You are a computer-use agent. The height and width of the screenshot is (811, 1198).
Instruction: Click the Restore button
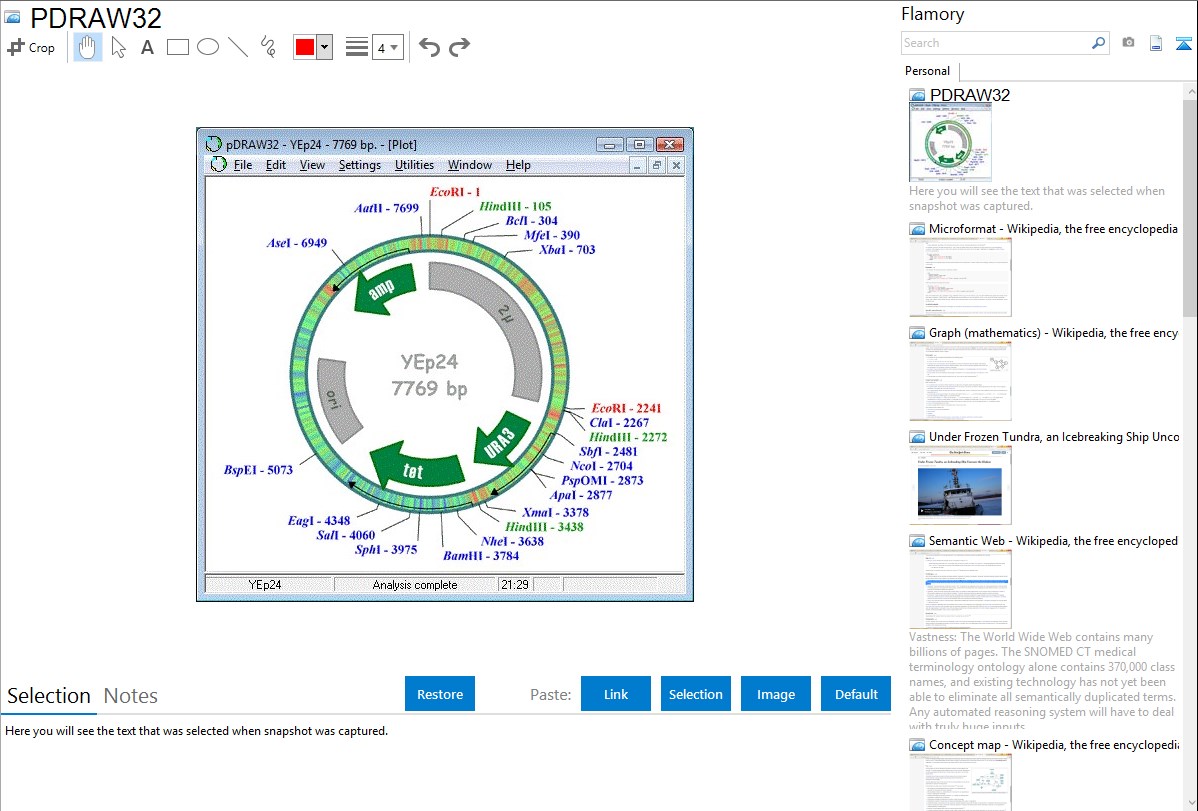(440, 694)
